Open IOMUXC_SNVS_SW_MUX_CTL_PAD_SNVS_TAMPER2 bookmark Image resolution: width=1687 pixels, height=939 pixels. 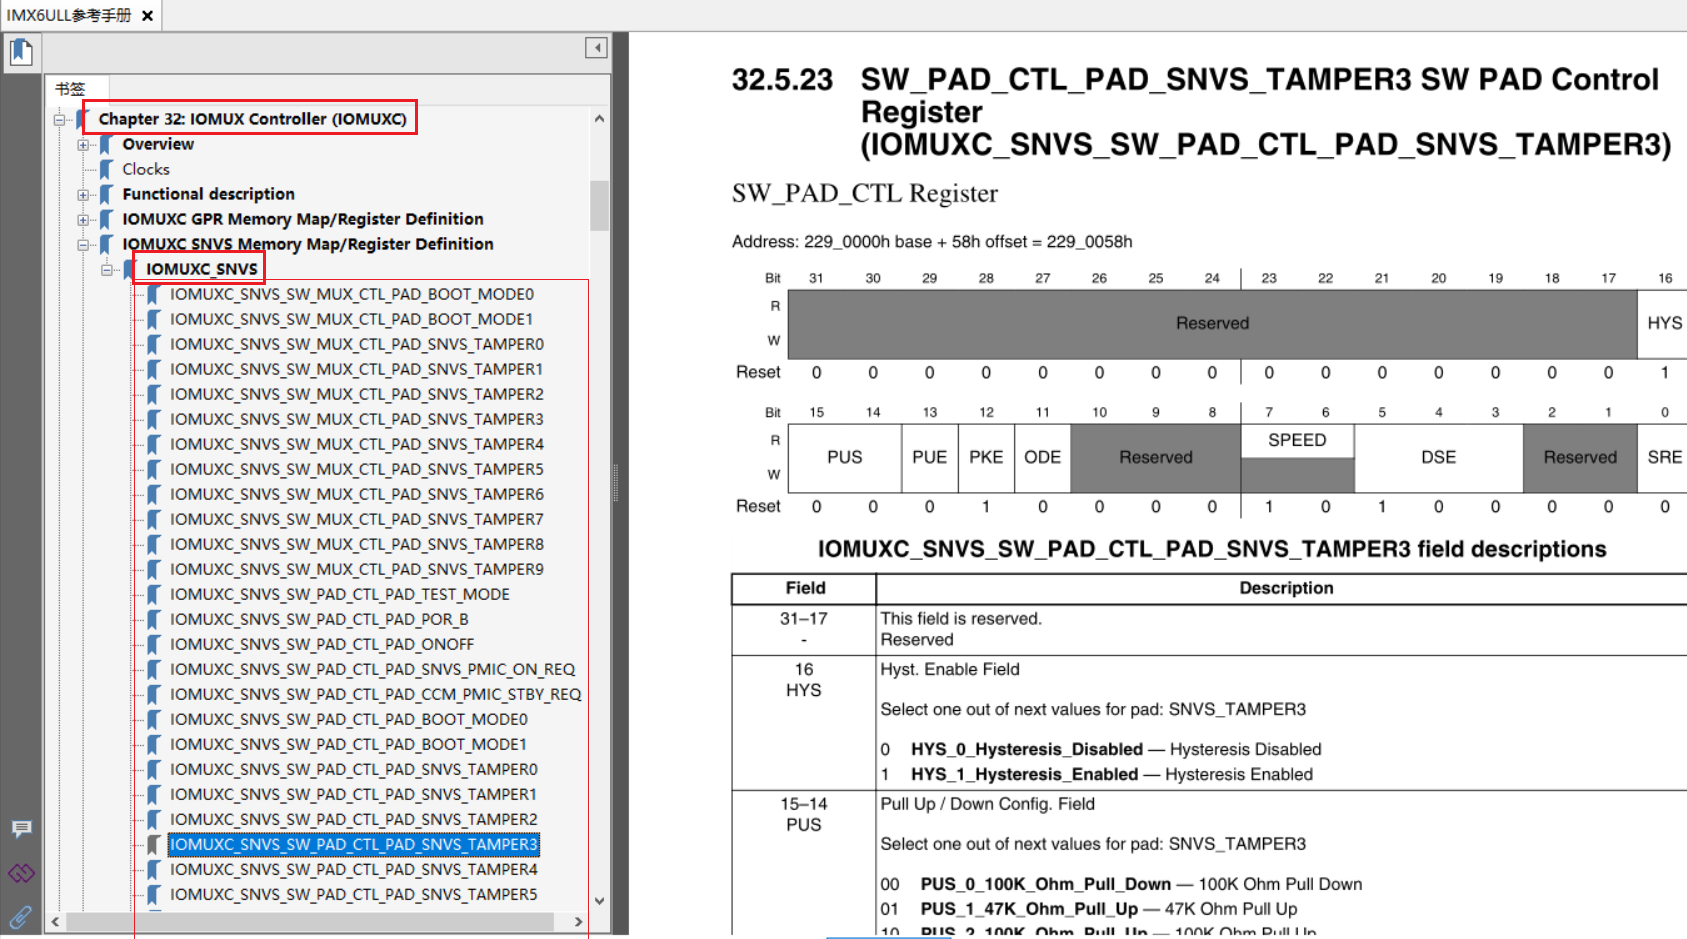point(357,394)
